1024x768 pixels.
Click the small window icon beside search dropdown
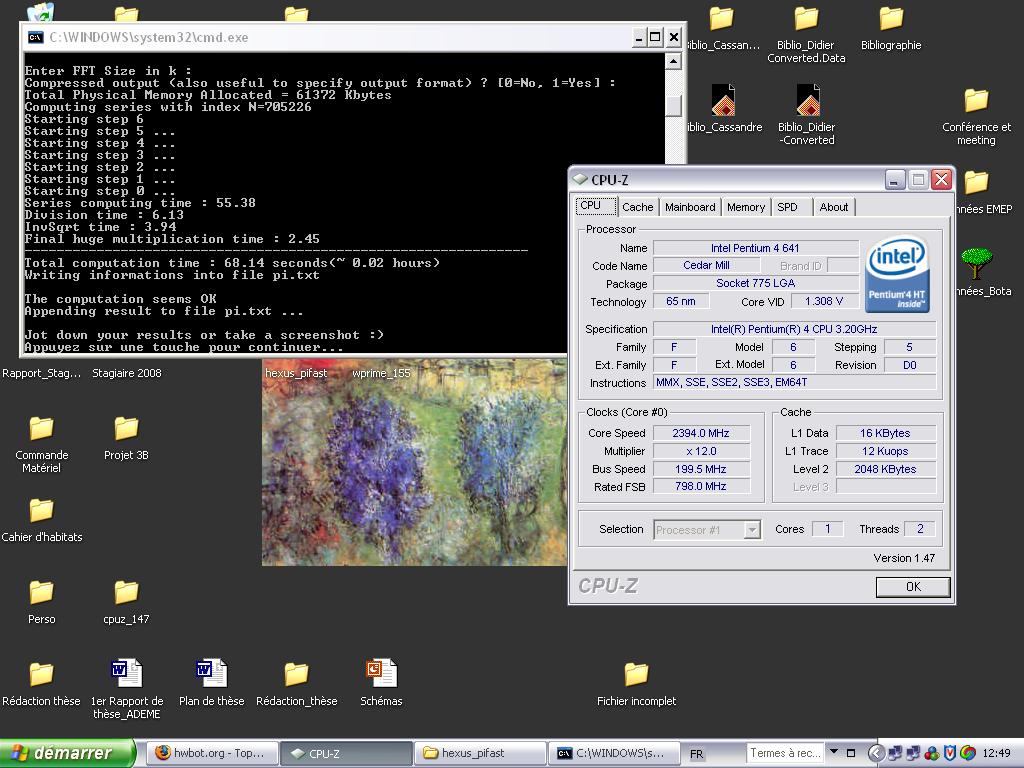[851, 752]
